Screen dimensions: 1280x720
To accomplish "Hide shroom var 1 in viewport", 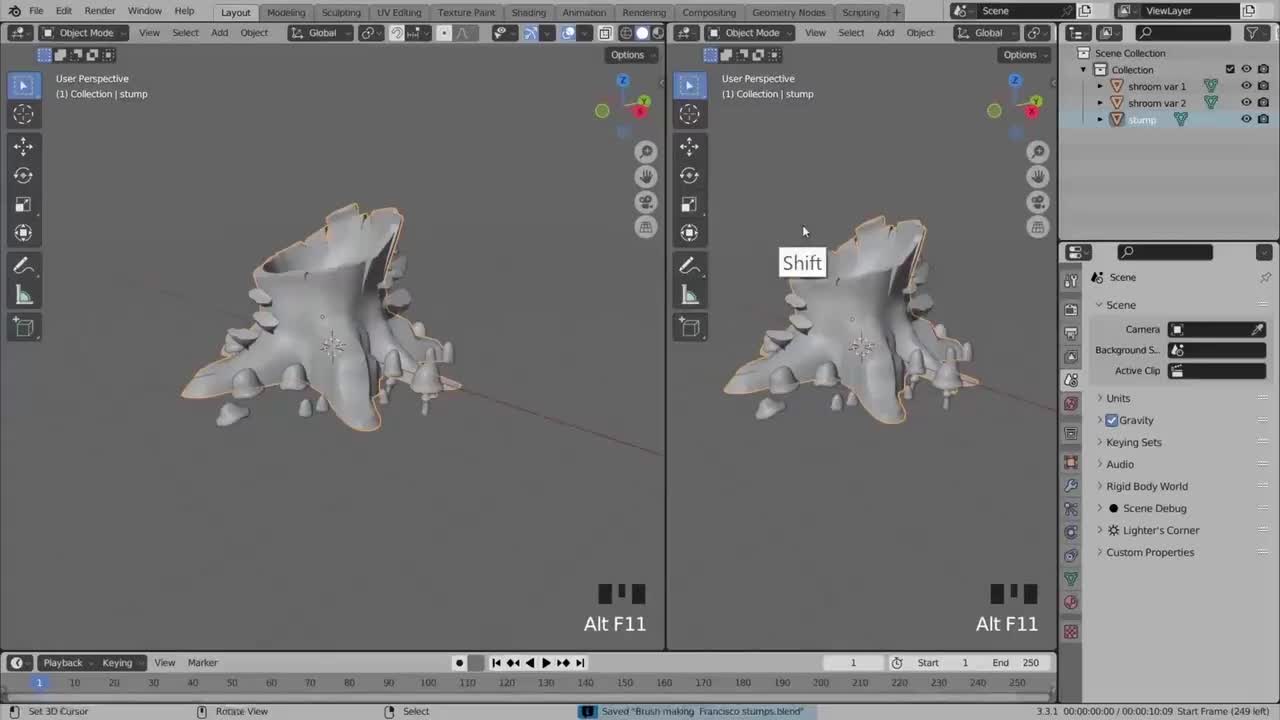I will pyautogui.click(x=1246, y=86).
